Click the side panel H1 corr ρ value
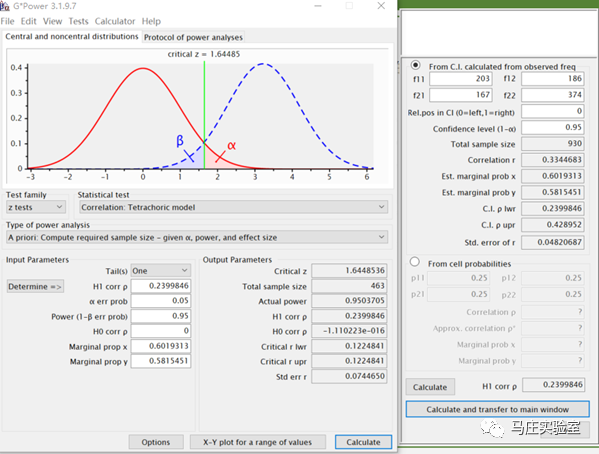This screenshot has height=454, width=599. [x=553, y=385]
